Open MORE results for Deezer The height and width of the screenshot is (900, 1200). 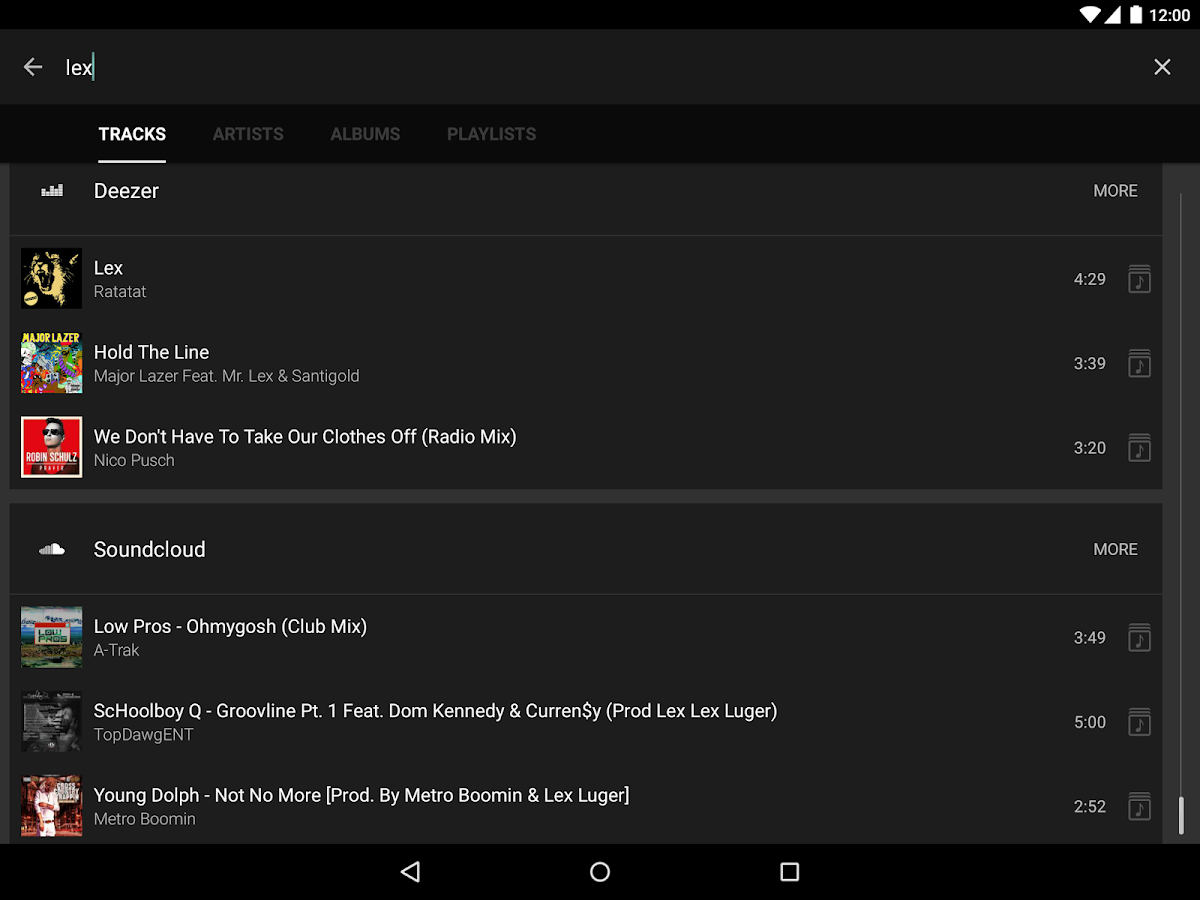coord(1115,191)
